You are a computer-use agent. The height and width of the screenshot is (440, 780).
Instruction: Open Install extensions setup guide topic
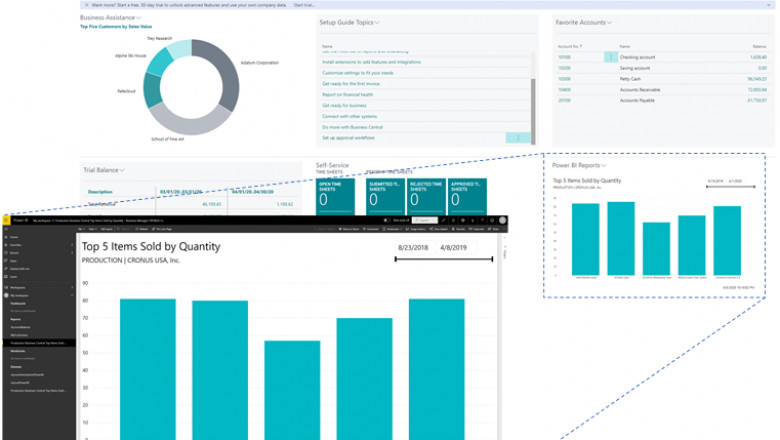tap(371, 62)
